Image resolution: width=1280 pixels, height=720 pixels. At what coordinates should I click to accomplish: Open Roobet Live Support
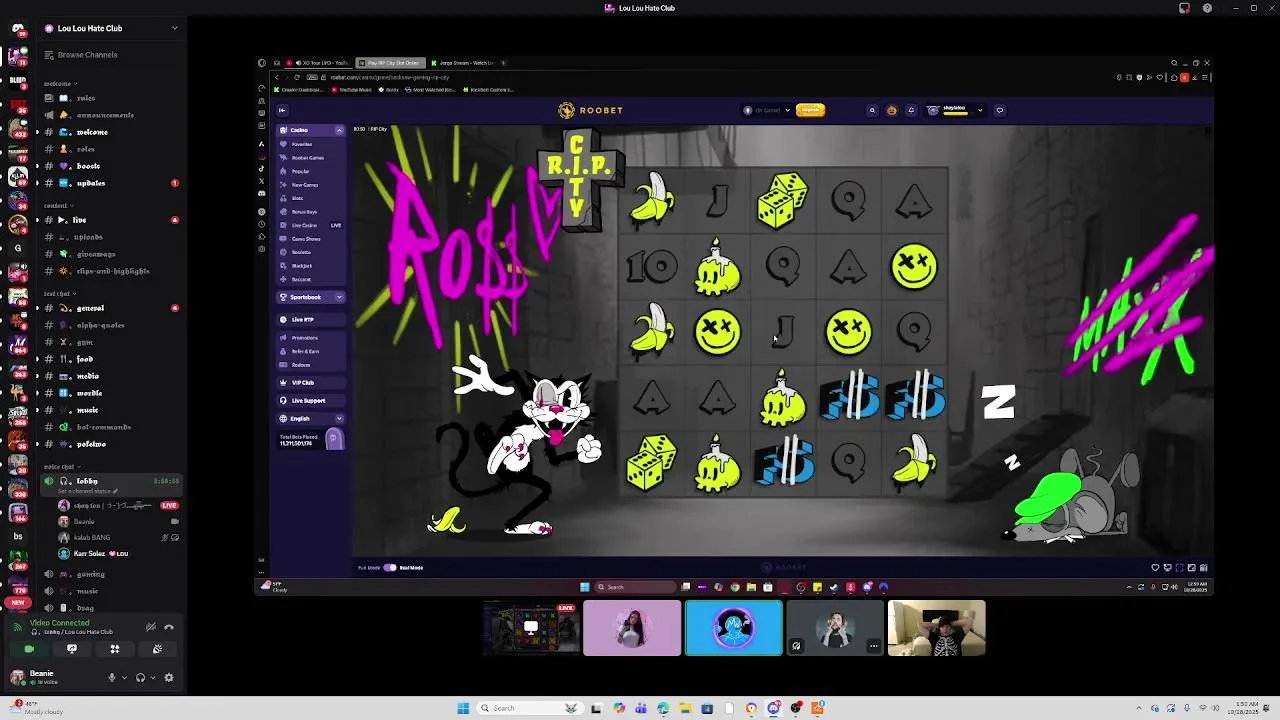(311, 400)
